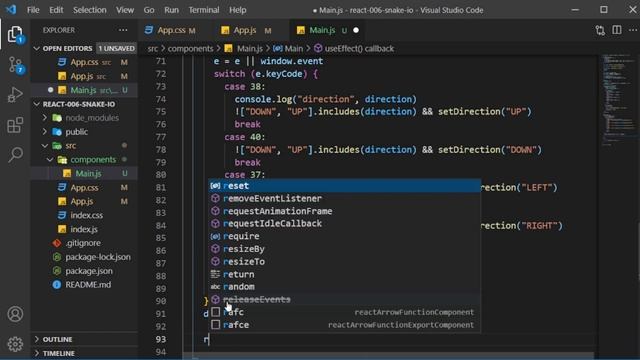Click the Explorer more actions ellipsis
This screenshot has width=640, height=360.
[123, 30]
